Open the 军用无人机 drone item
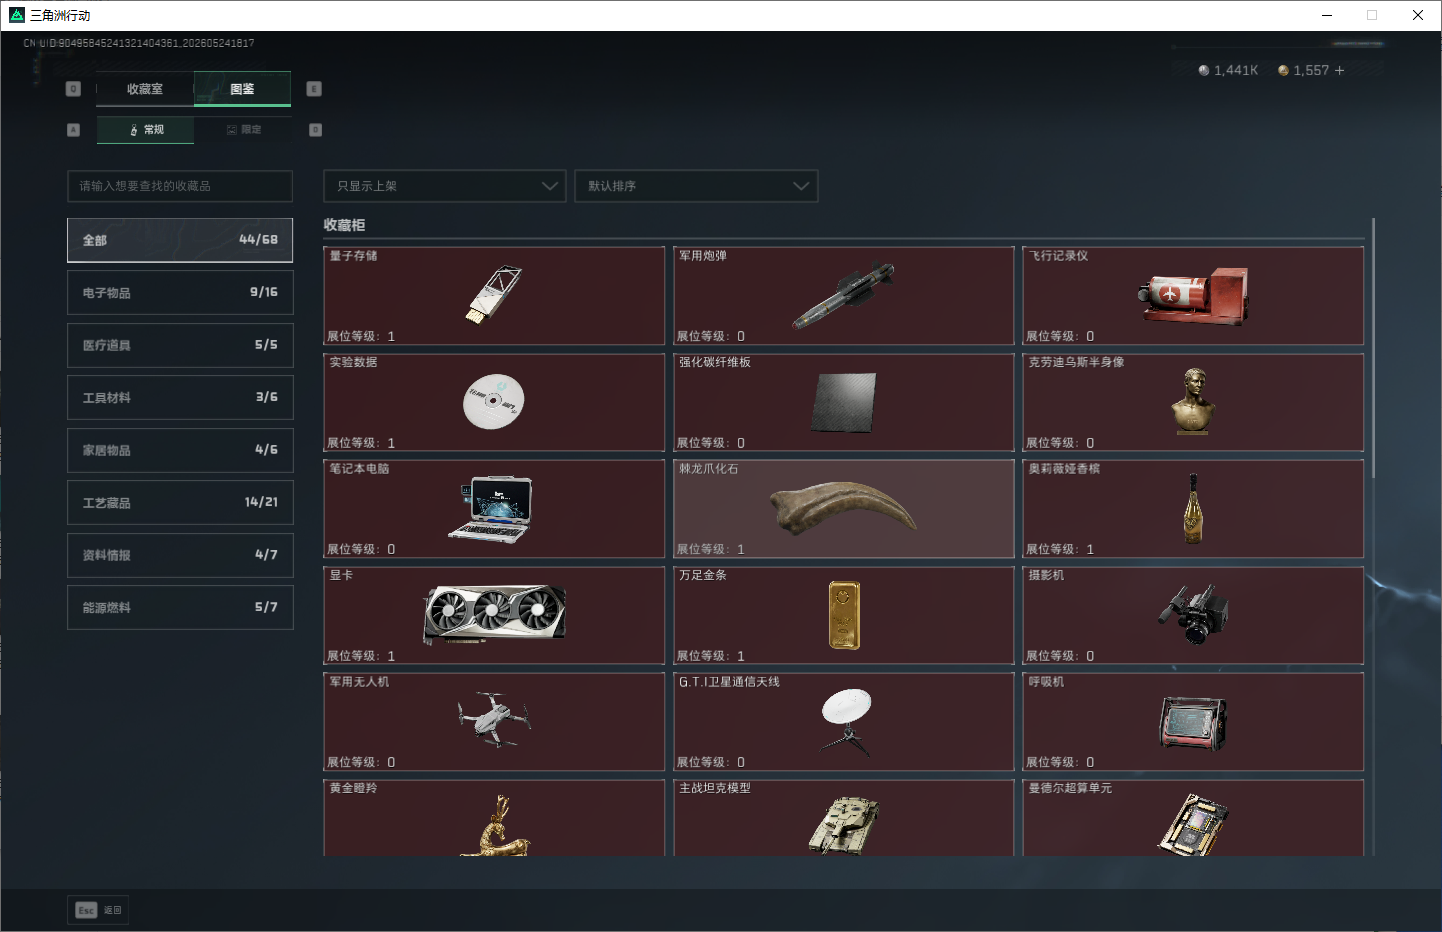 (x=494, y=722)
